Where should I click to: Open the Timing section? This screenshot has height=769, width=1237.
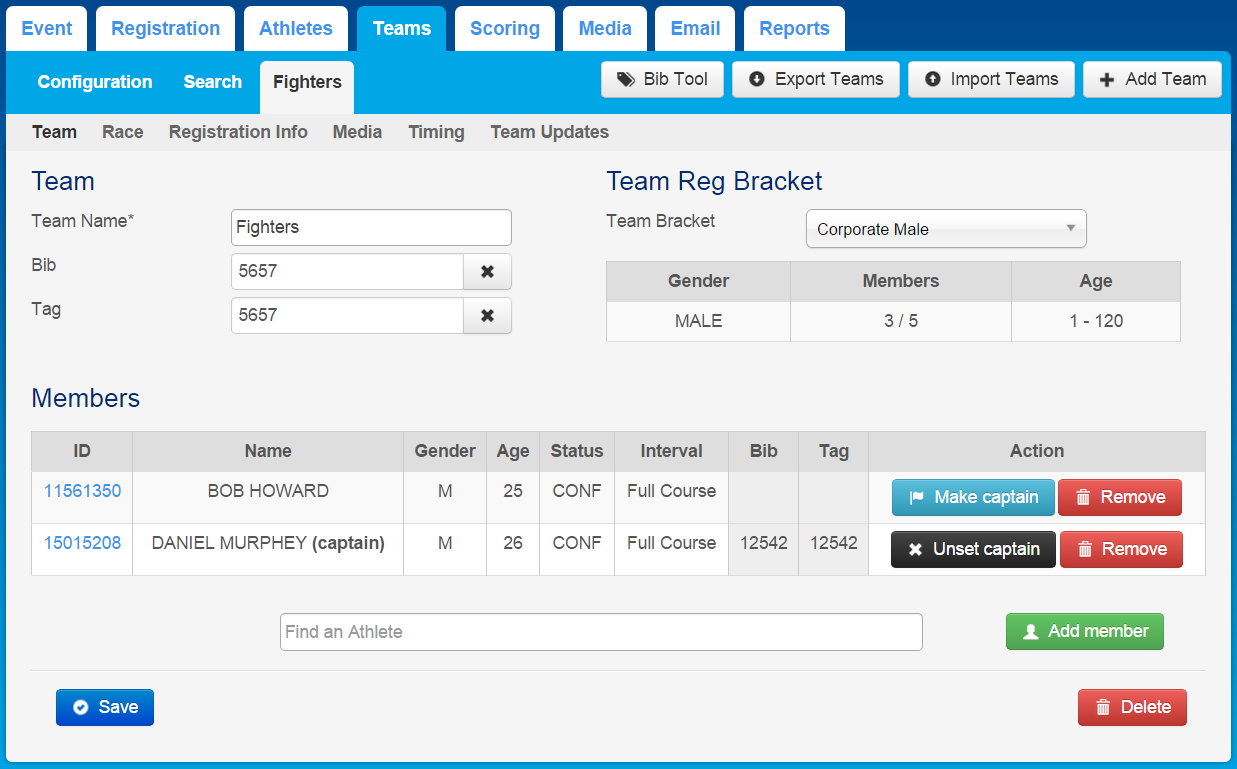[x=436, y=132]
